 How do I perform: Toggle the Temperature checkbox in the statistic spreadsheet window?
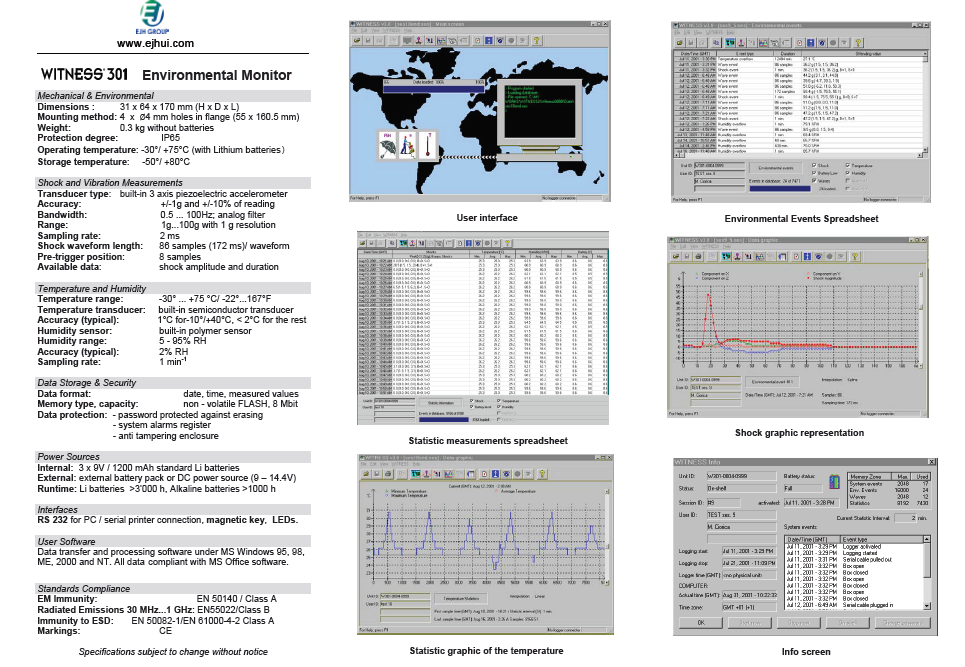point(498,401)
